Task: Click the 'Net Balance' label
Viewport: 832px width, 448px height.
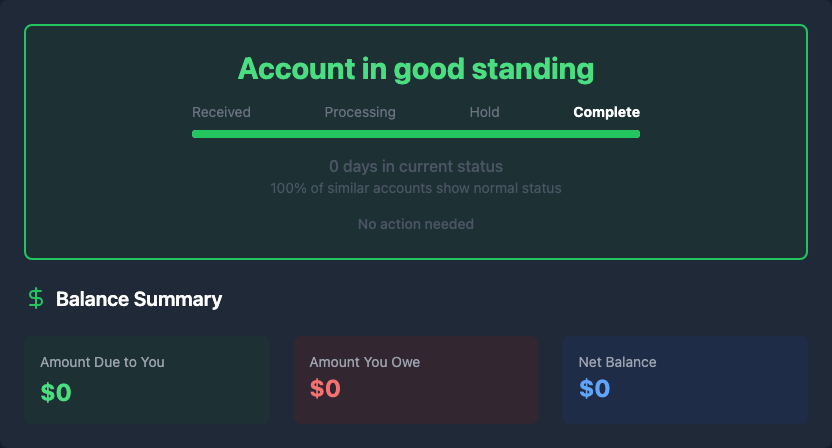Action: tap(617, 362)
